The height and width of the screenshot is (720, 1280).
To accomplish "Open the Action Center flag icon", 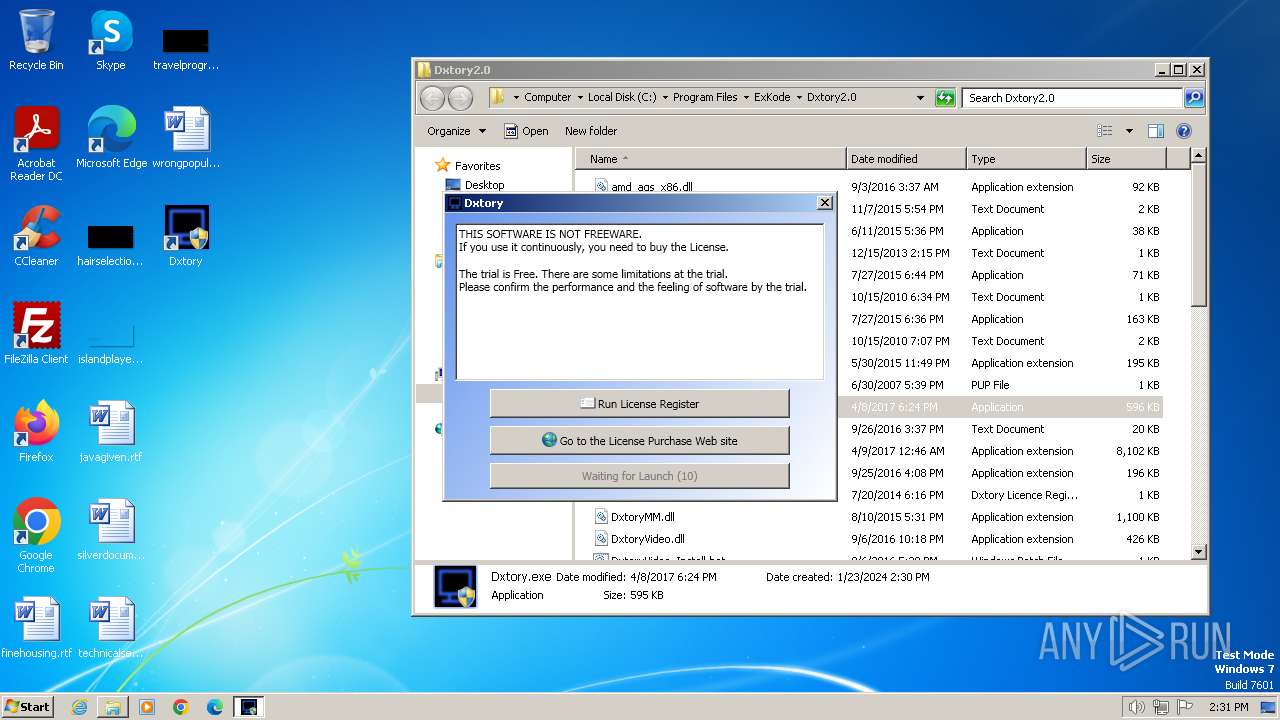I will pyautogui.click(x=1185, y=707).
